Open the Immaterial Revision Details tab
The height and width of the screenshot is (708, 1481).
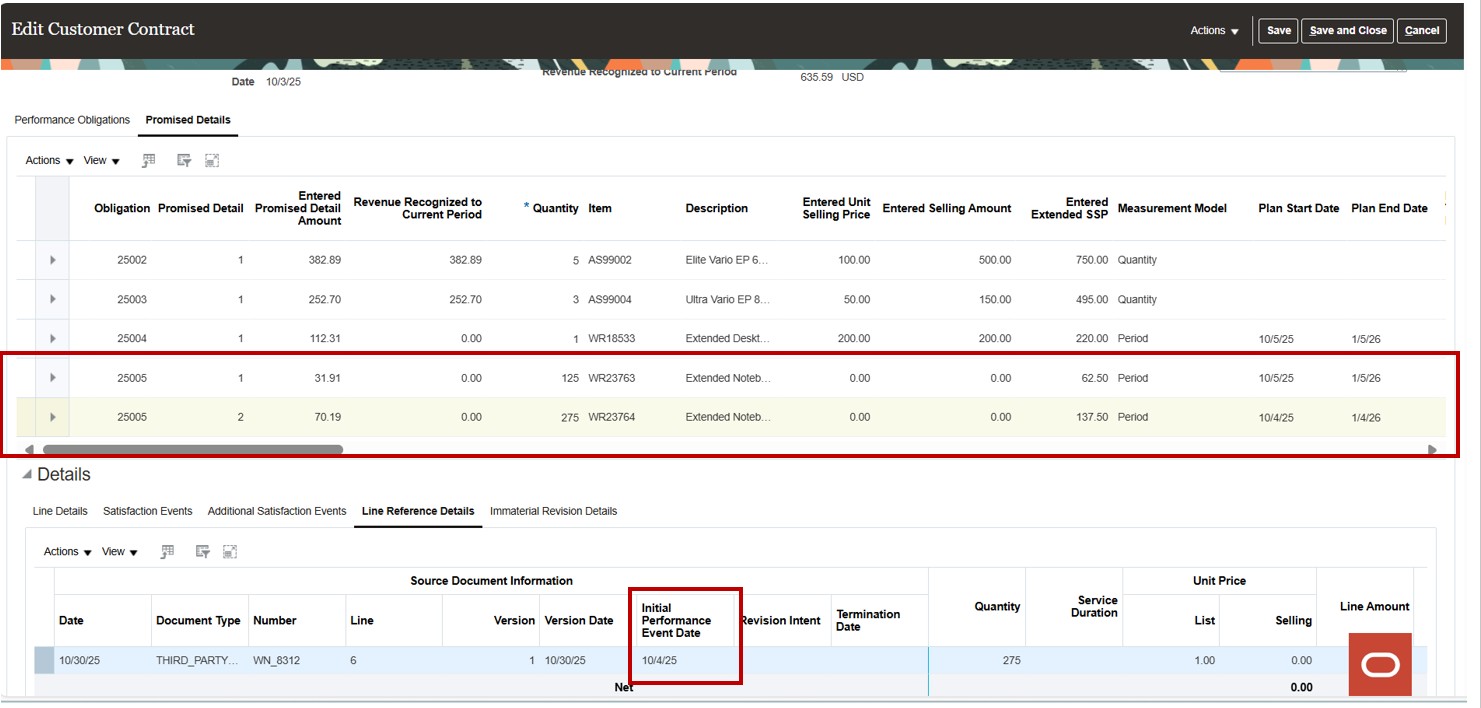pos(556,511)
